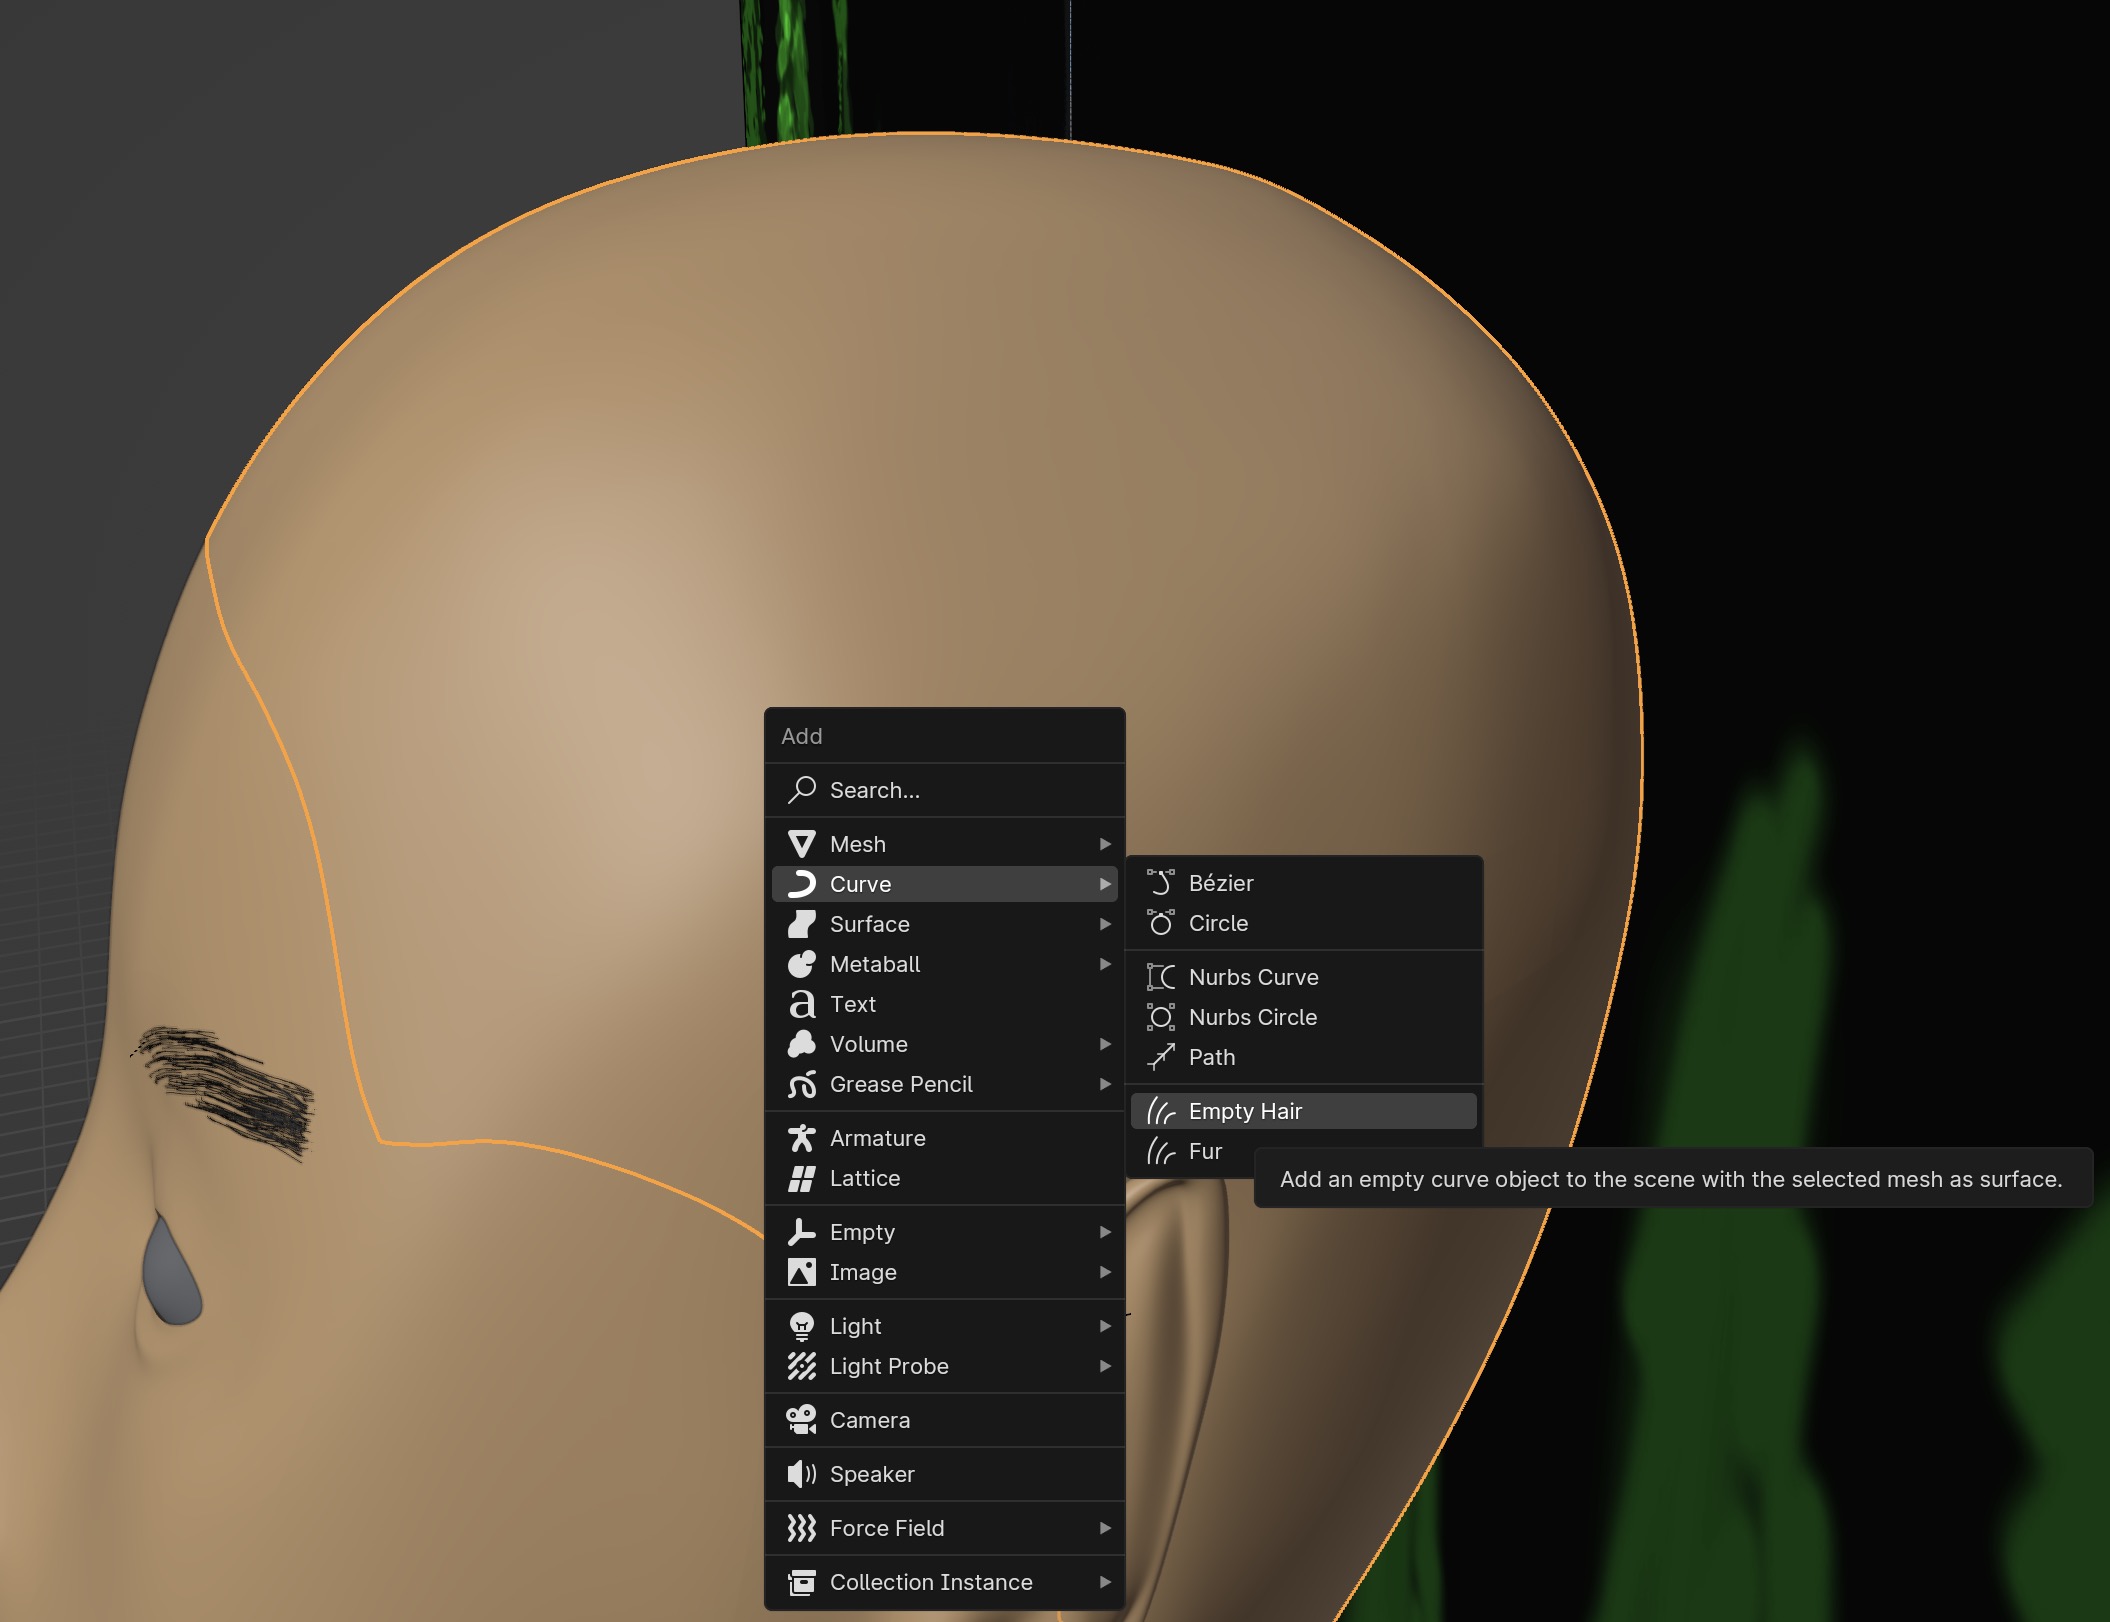This screenshot has height=1622, width=2110.
Task: Click the Nurbs Curve icon
Action: [1160, 977]
